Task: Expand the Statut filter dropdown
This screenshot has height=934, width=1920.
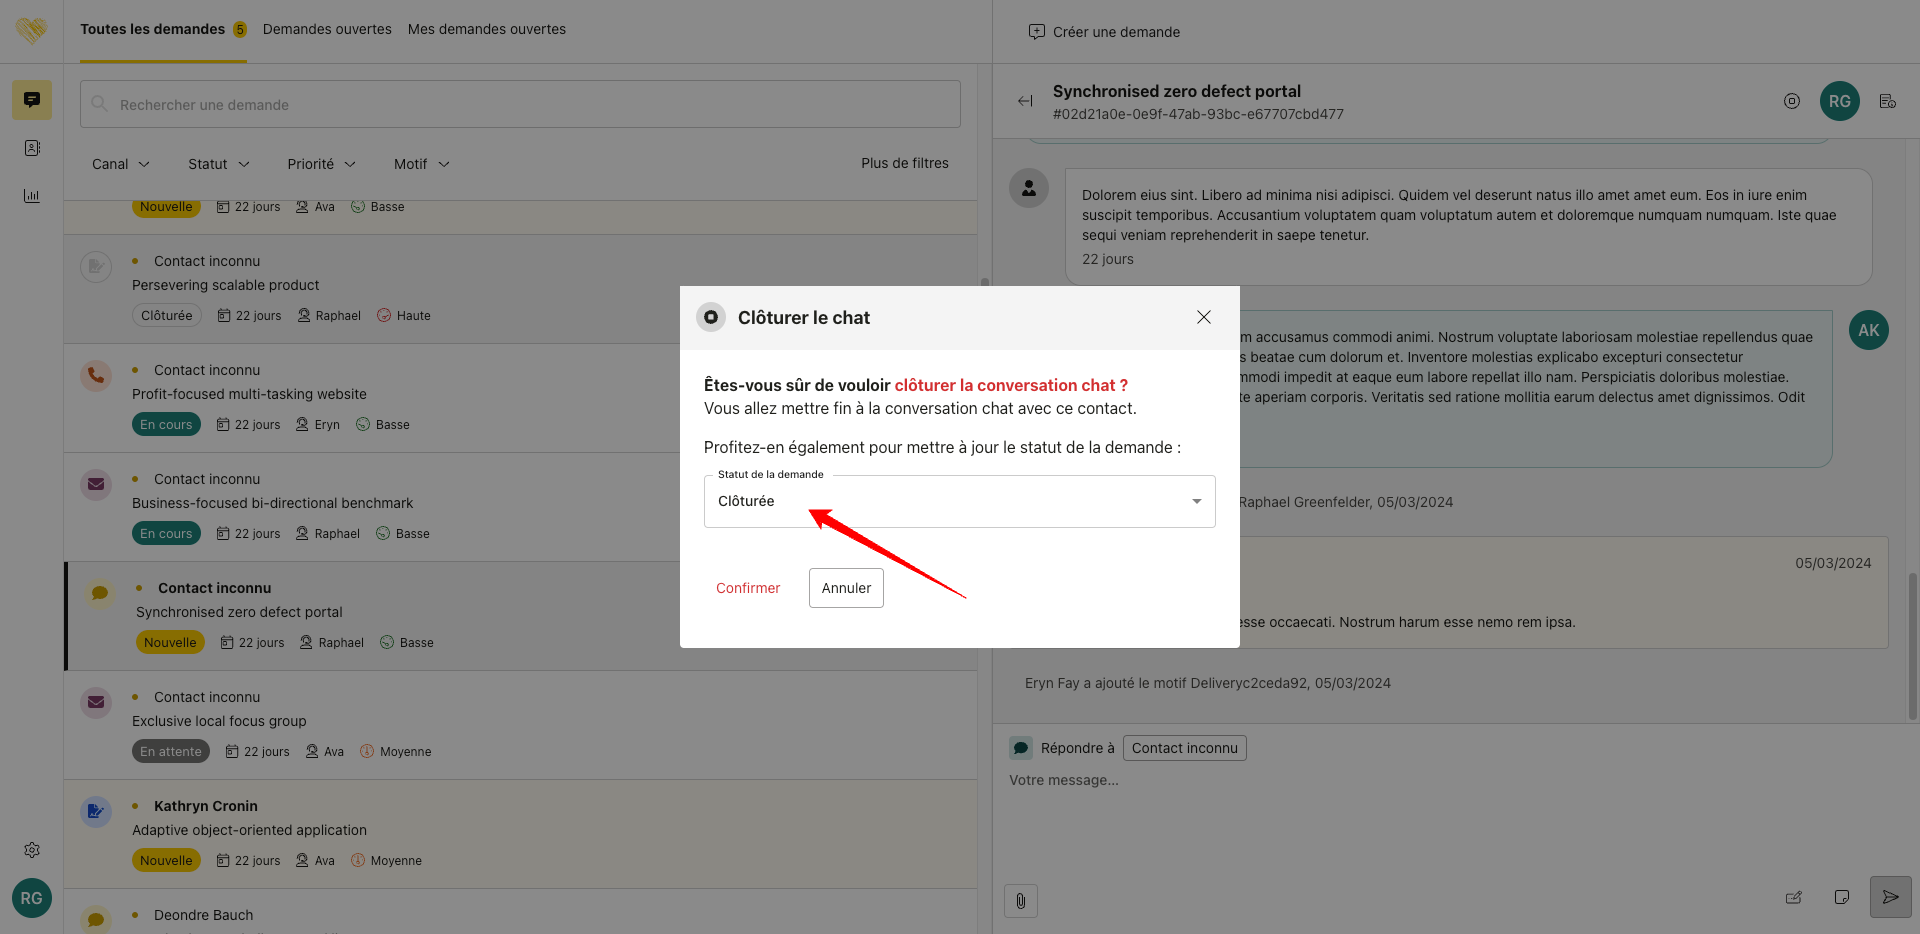Action: tap(218, 164)
